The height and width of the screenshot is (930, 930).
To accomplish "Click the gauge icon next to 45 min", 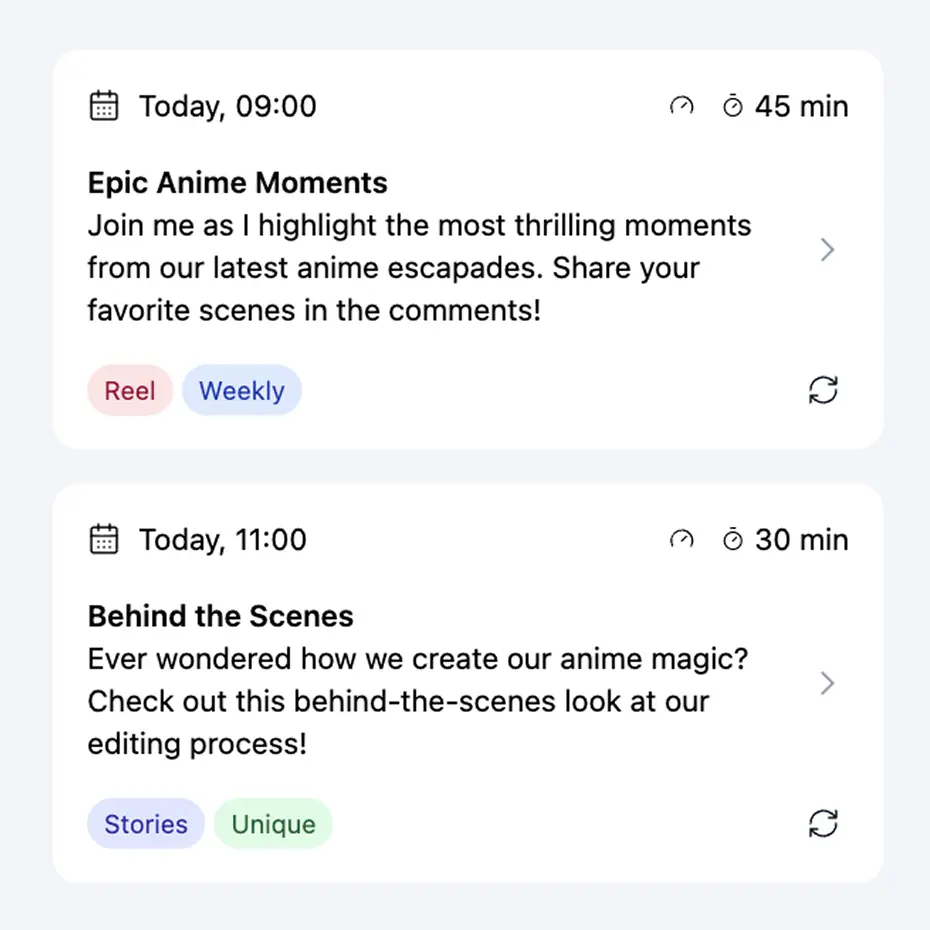I will 681,106.
